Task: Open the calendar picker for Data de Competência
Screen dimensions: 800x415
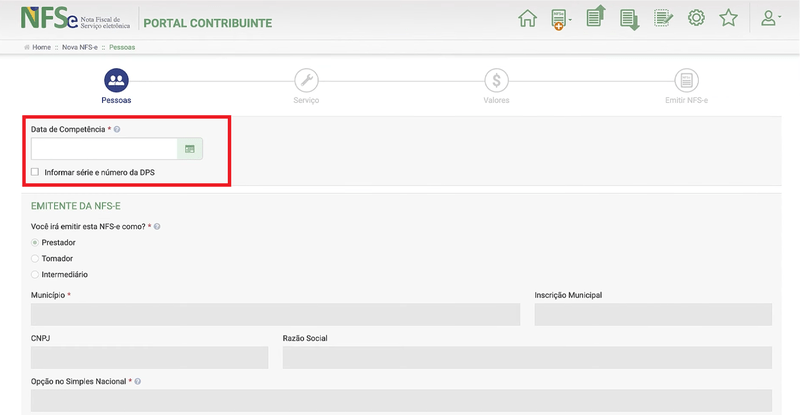Action: point(190,149)
